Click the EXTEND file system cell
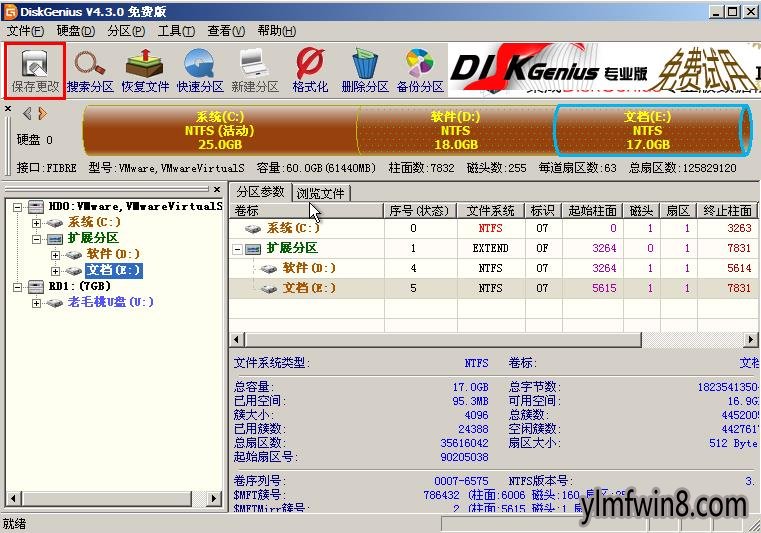Screen dimensions: 761x533 491,249
